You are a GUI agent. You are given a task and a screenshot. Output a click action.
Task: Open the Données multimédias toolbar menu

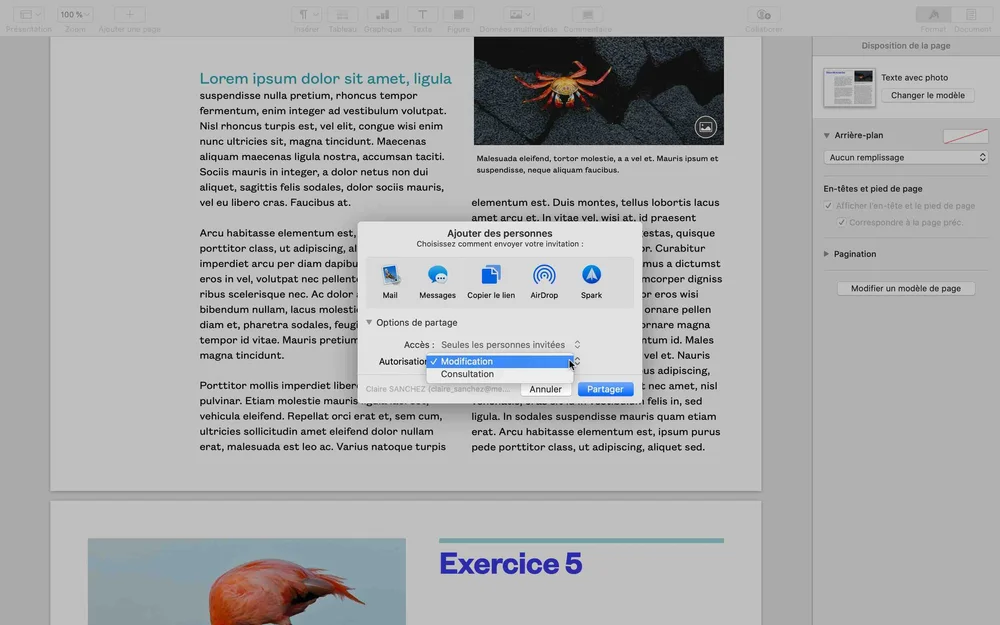point(518,15)
